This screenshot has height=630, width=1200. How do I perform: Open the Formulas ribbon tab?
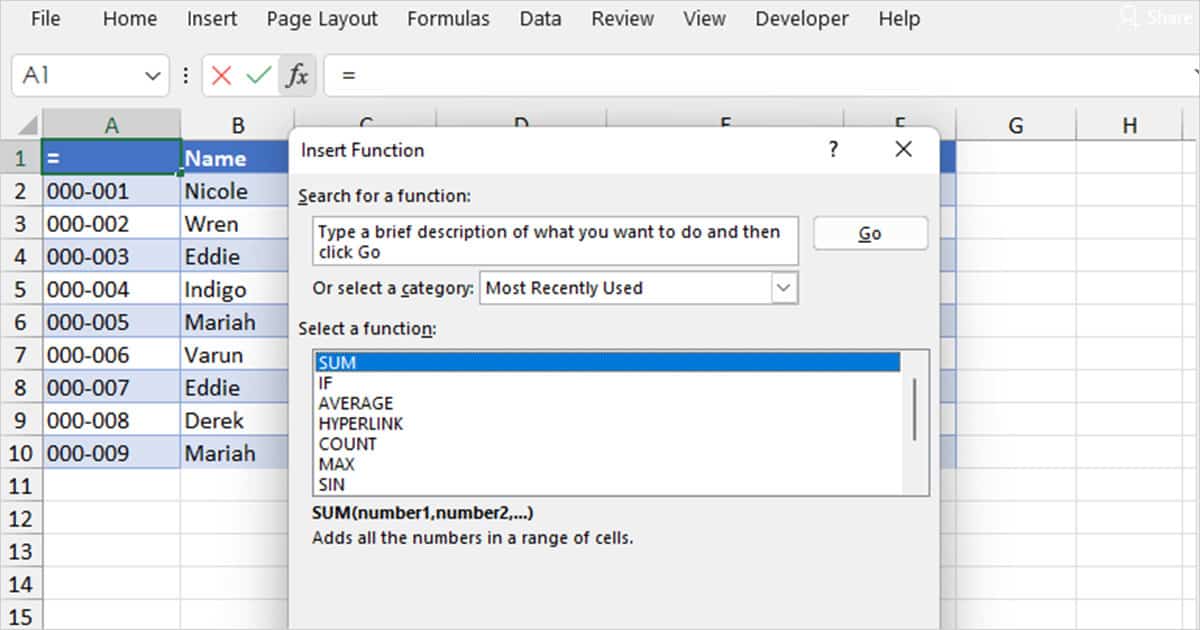point(448,19)
